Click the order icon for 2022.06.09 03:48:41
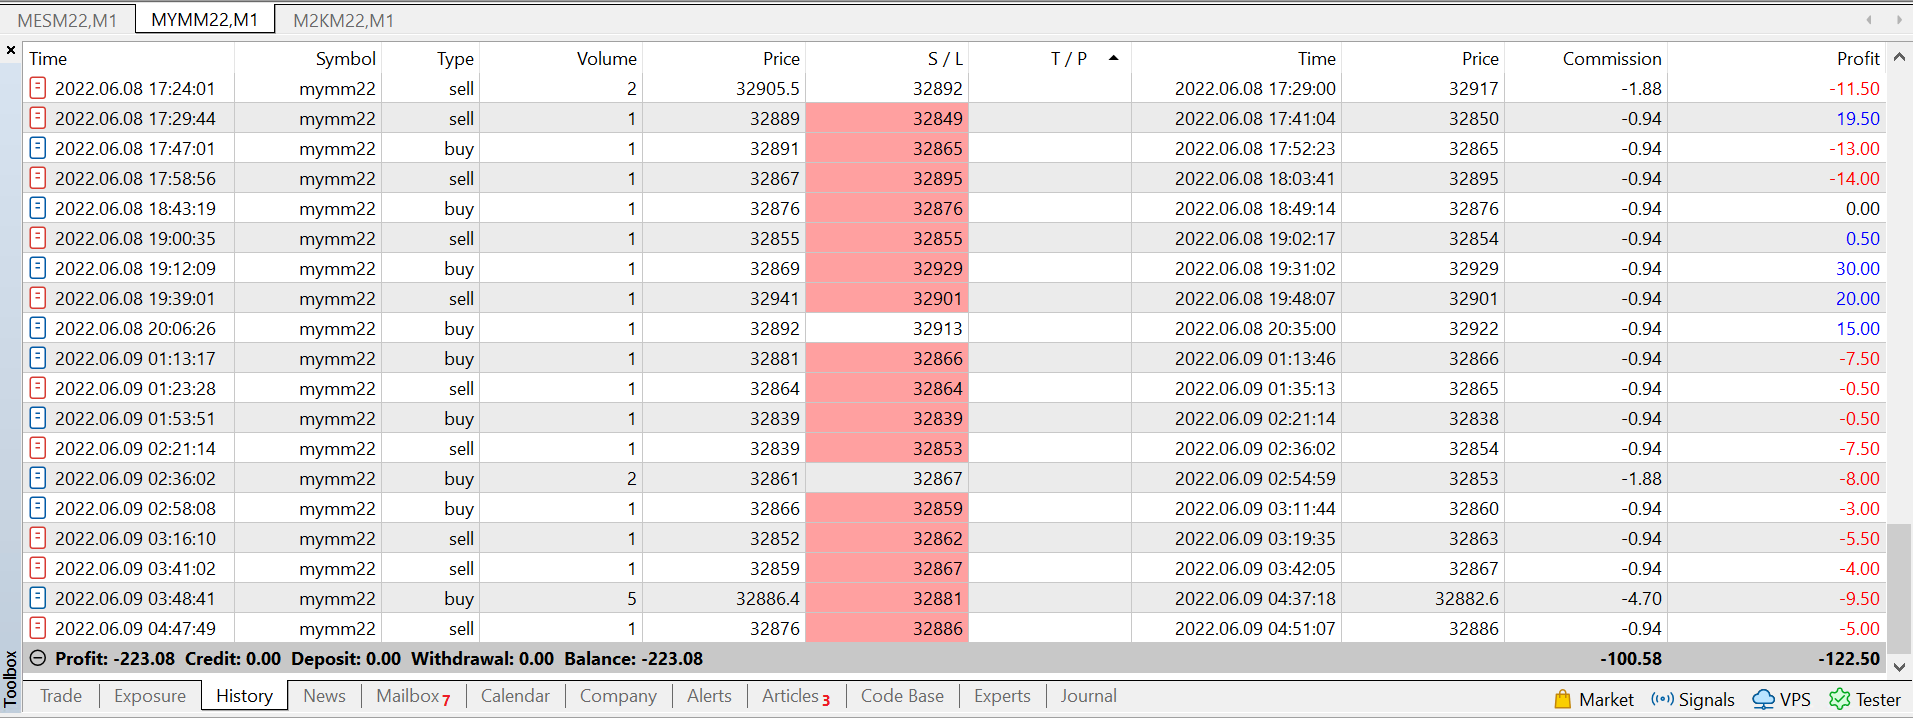Image resolution: width=1913 pixels, height=718 pixels. click(x=38, y=598)
